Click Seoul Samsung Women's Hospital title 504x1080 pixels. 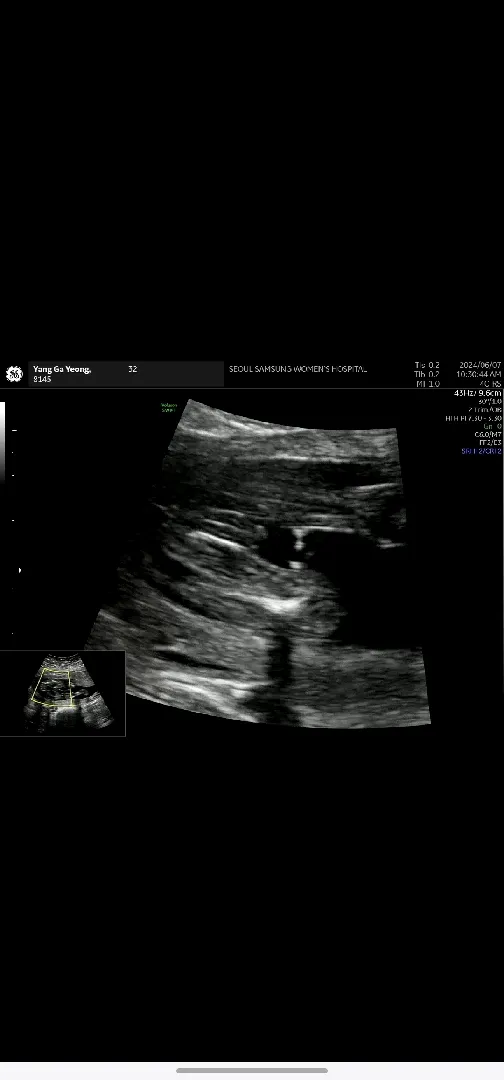298,369
